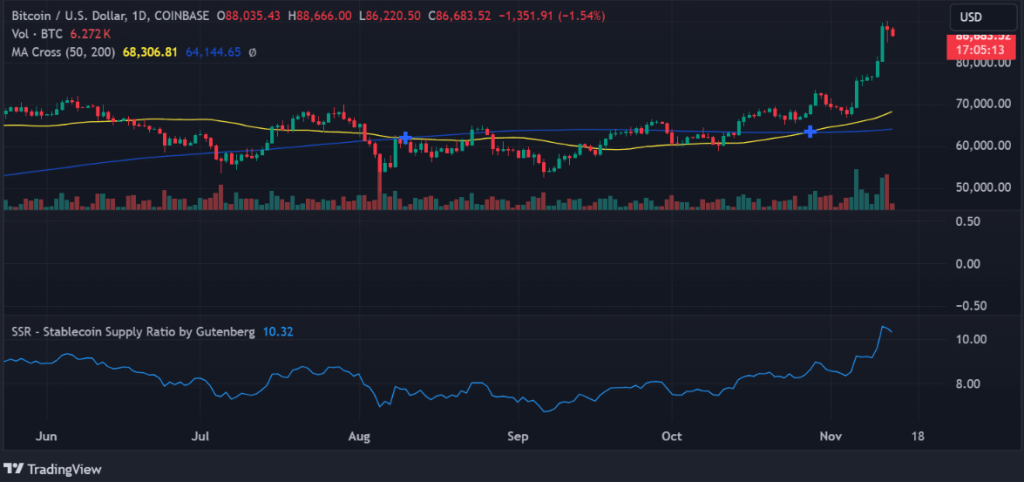1024x482 pixels.
Task: Click the 0.00 label on the middle pane axis
Action: (x=966, y=264)
